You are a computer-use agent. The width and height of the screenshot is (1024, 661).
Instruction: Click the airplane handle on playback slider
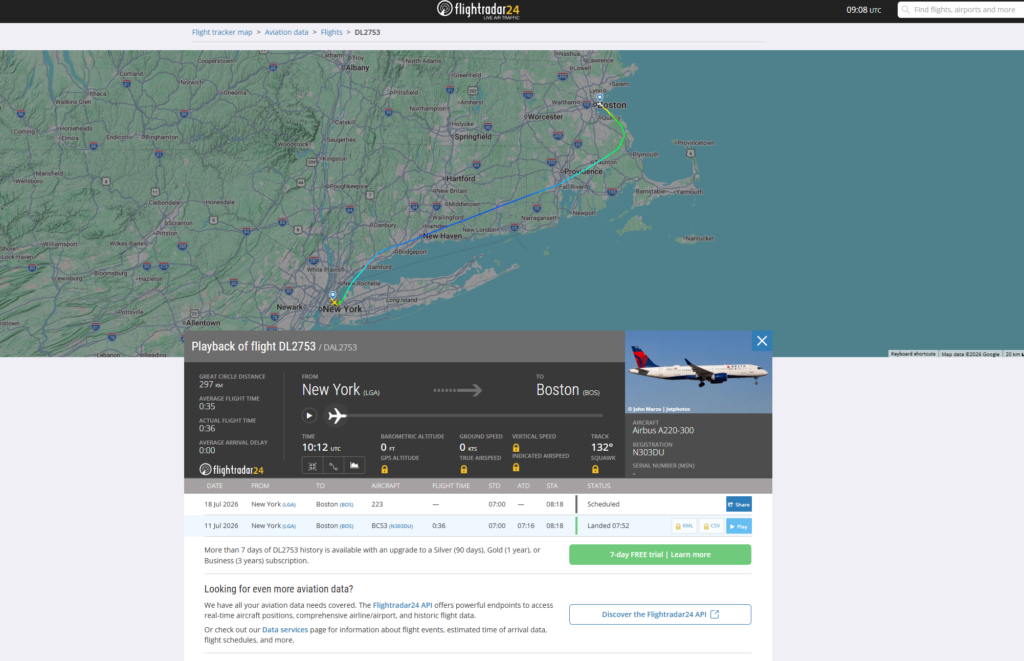click(336, 415)
